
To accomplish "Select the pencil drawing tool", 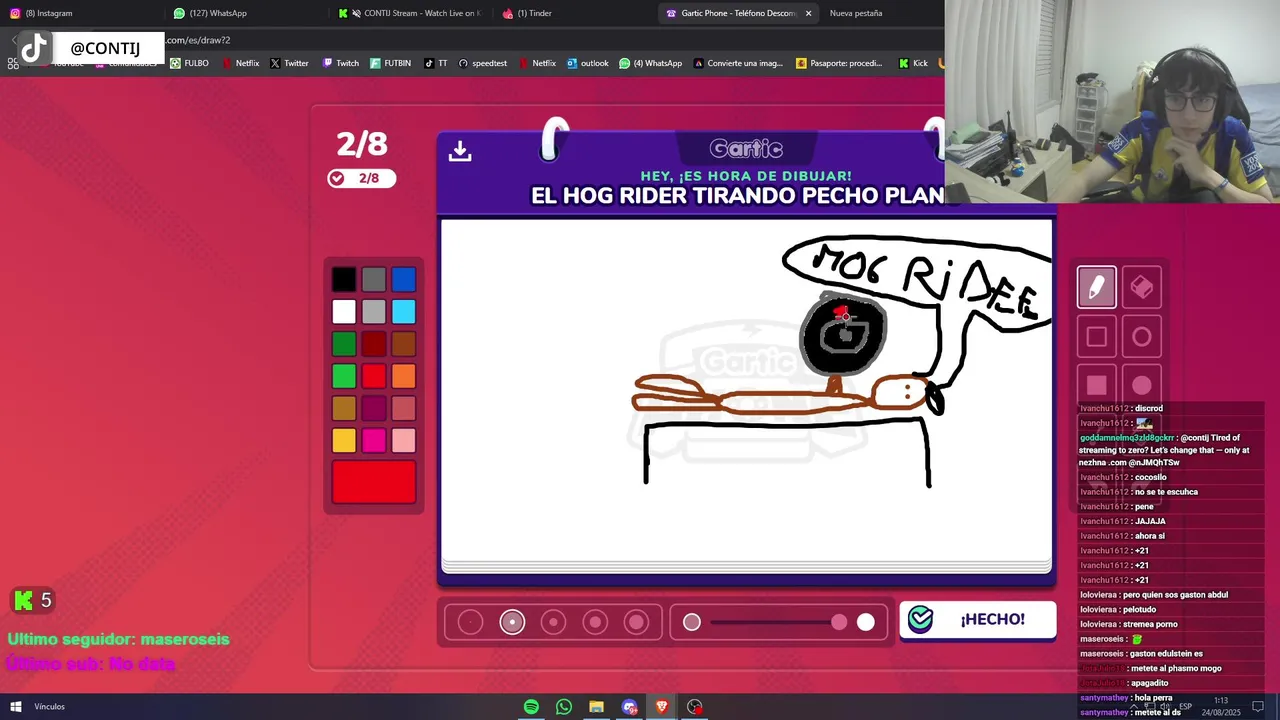I will [1096, 288].
